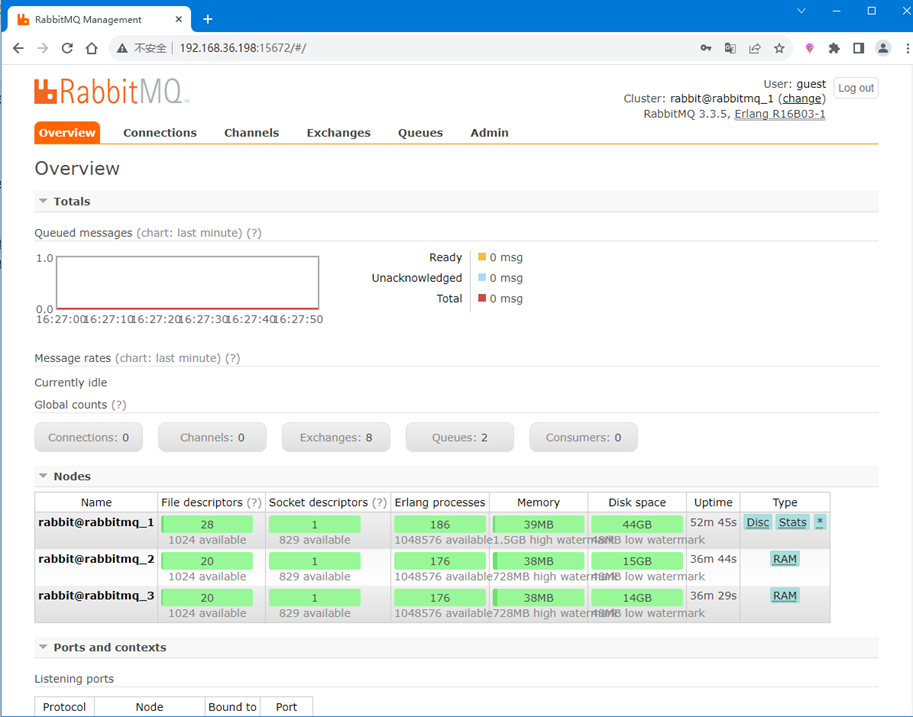Viewport: 913px width, 717px height.
Task: Click the Disc type badge
Action: tap(758, 522)
